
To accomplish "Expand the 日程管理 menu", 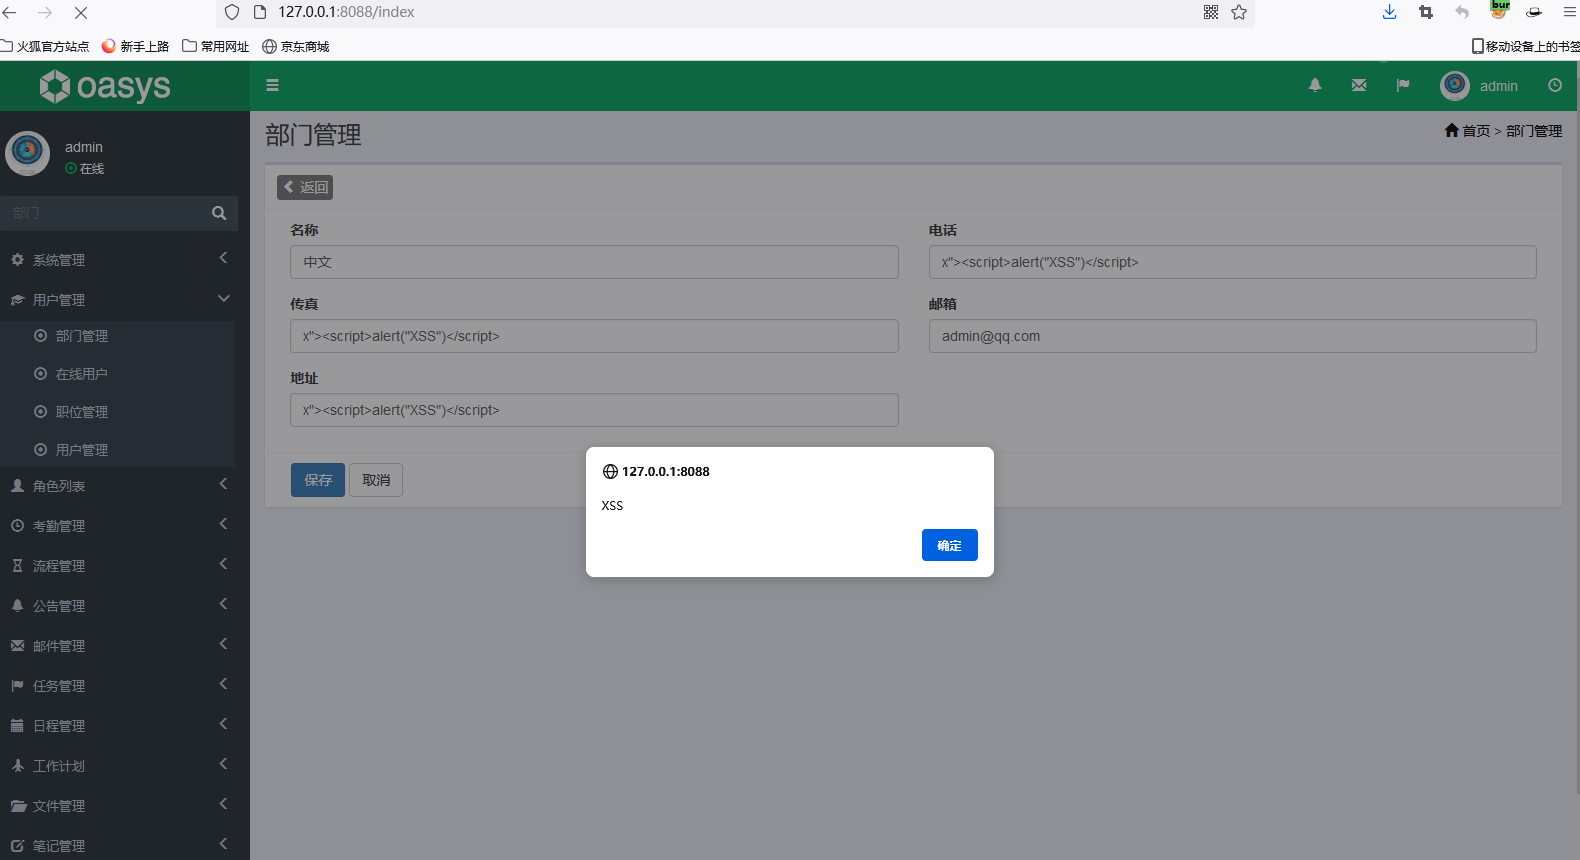I will 118,726.
